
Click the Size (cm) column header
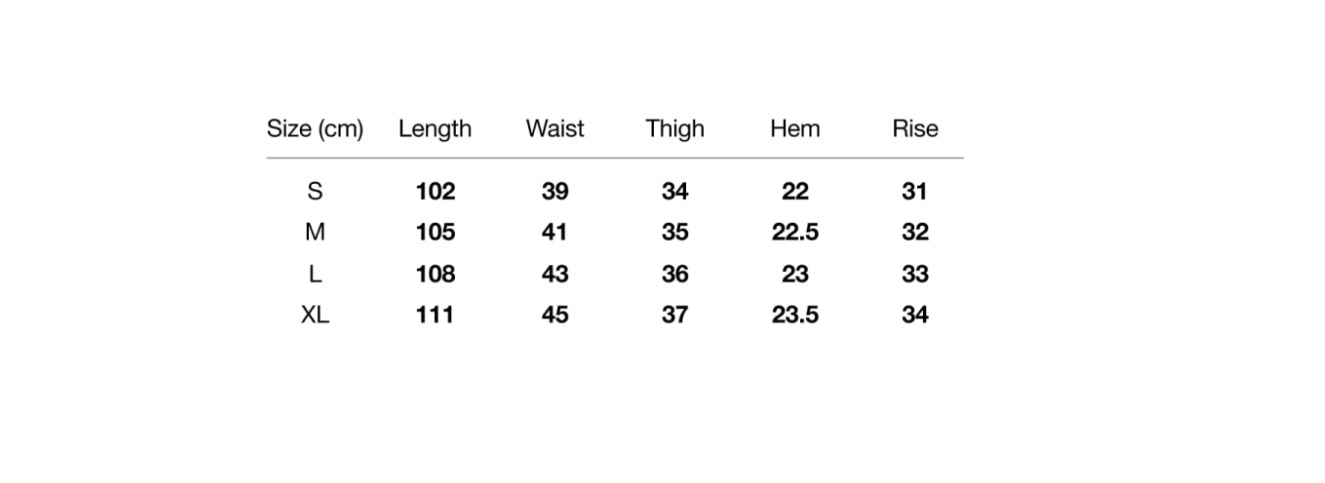(x=315, y=129)
